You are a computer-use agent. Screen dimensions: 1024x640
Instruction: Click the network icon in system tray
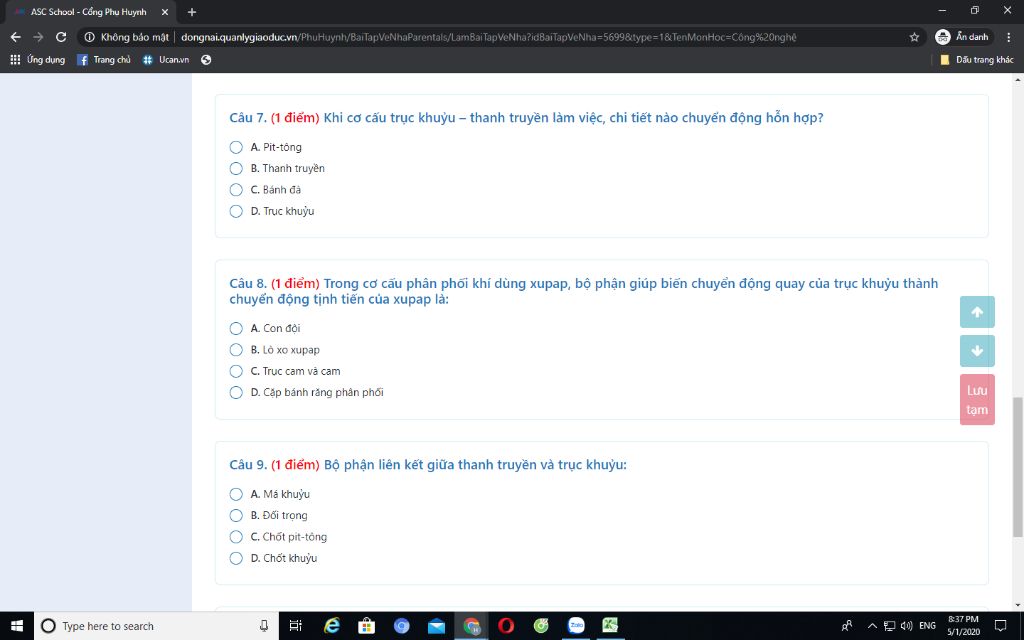coord(889,626)
